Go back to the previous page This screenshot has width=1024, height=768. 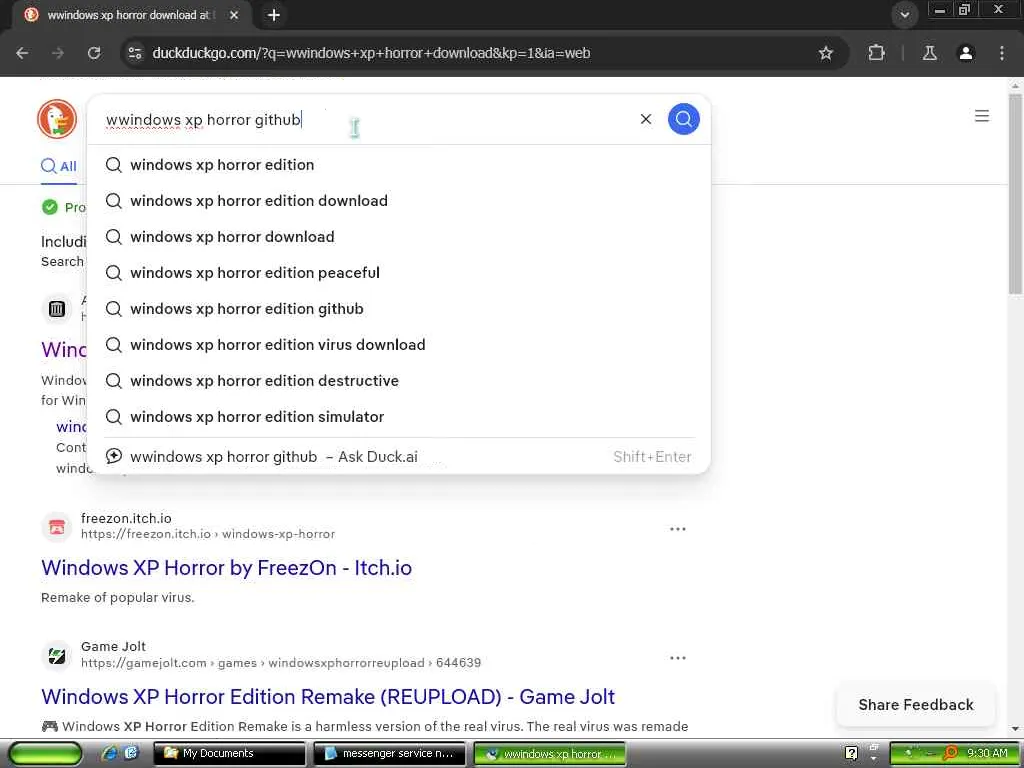coord(22,53)
